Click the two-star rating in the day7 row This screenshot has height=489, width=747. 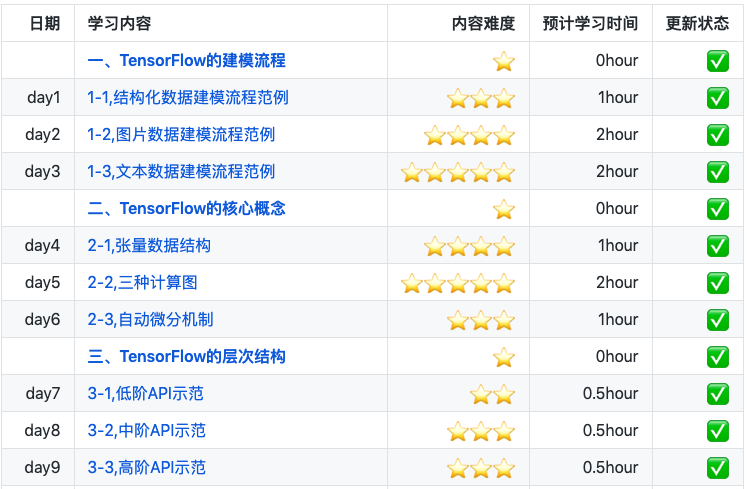(x=493, y=394)
